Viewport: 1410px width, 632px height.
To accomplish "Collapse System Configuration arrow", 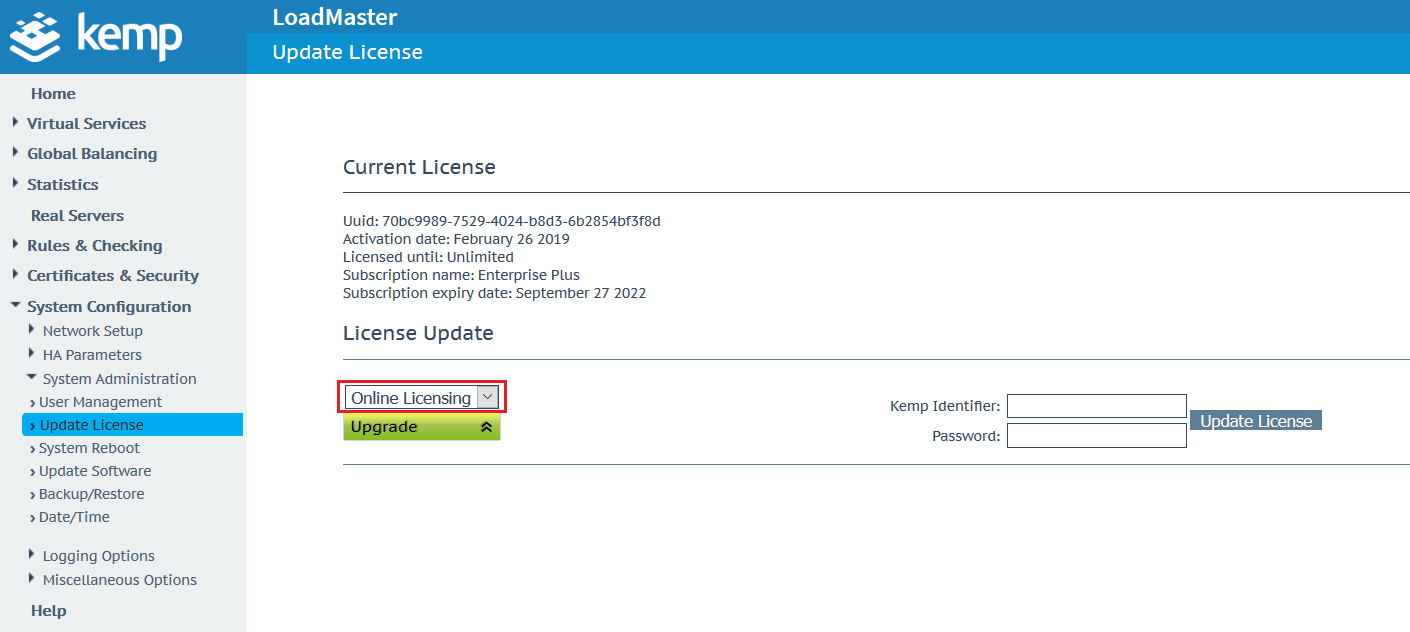I will click(15, 305).
